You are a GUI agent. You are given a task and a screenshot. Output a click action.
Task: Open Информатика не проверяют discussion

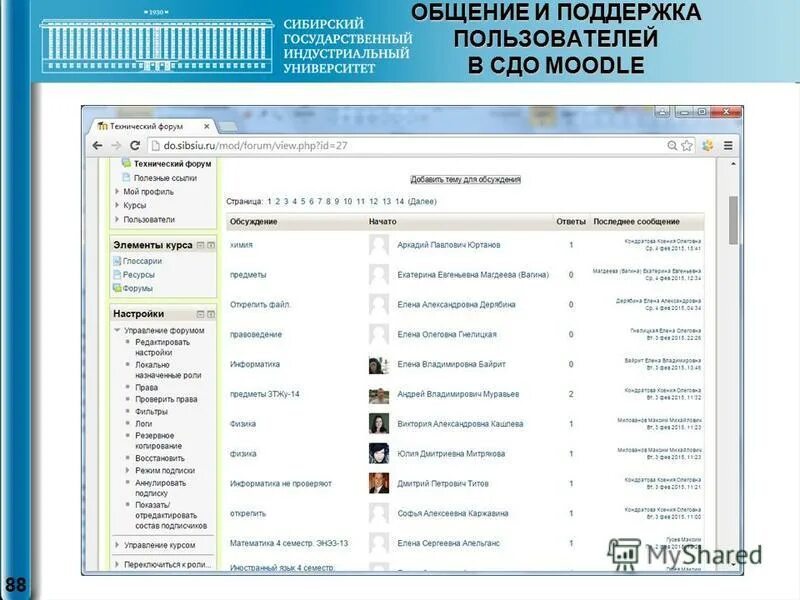pyautogui.click(x=281, y=483)
